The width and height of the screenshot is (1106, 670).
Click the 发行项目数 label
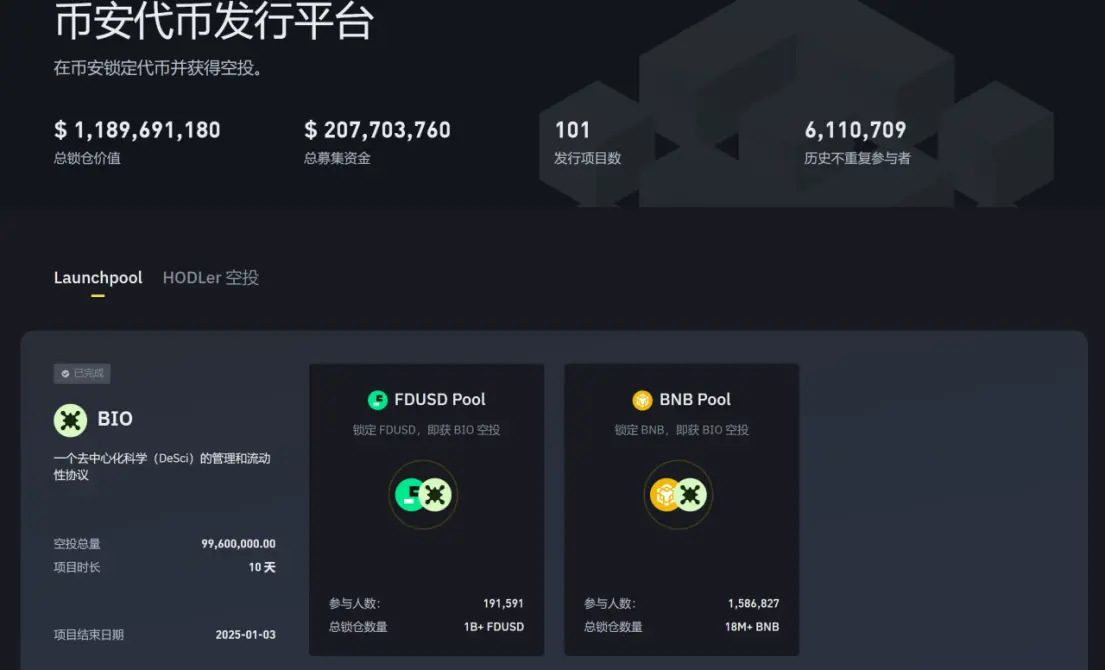588,158
